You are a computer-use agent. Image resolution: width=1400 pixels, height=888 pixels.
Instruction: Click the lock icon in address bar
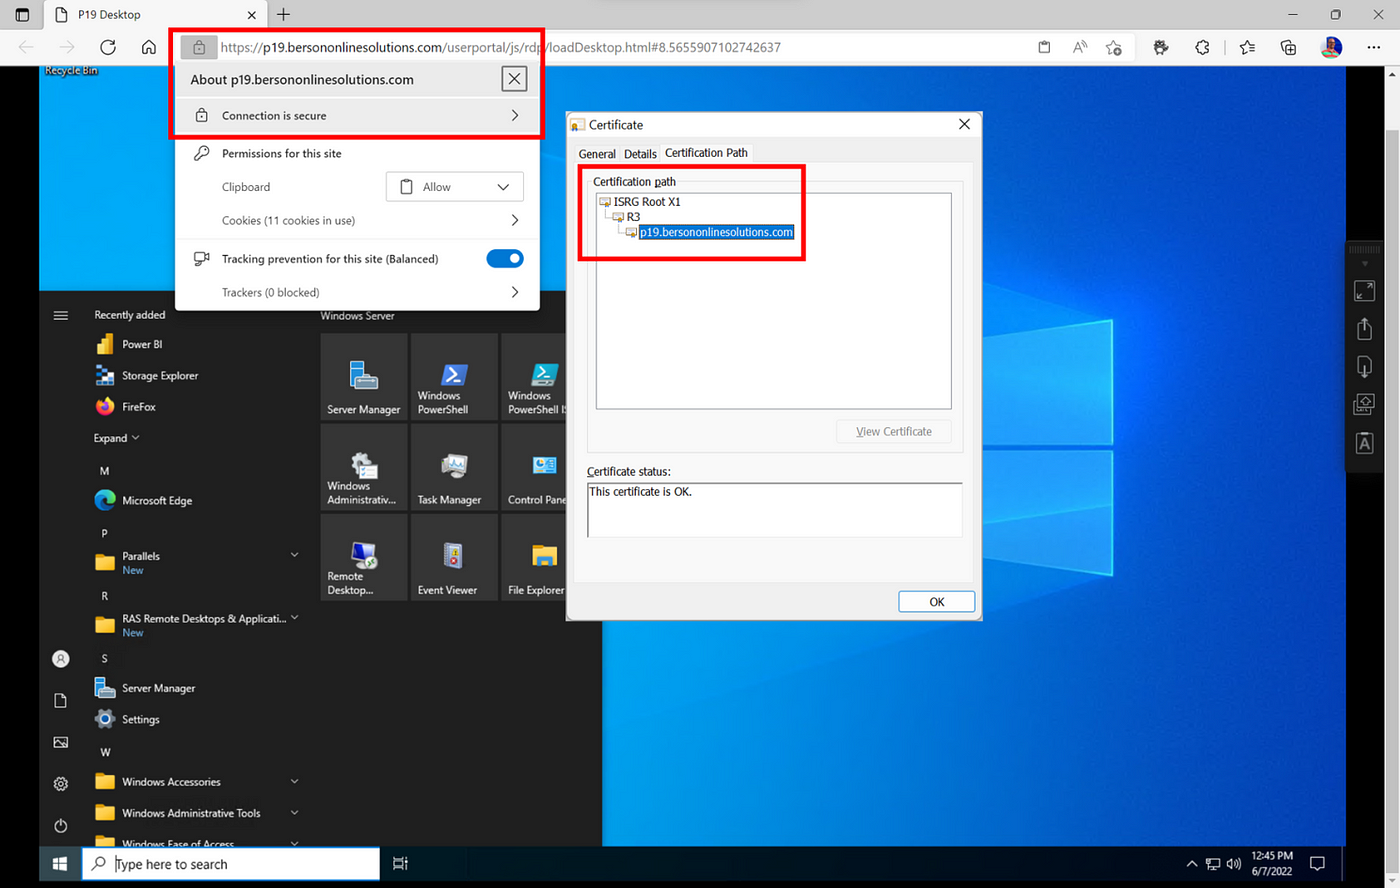199,47
